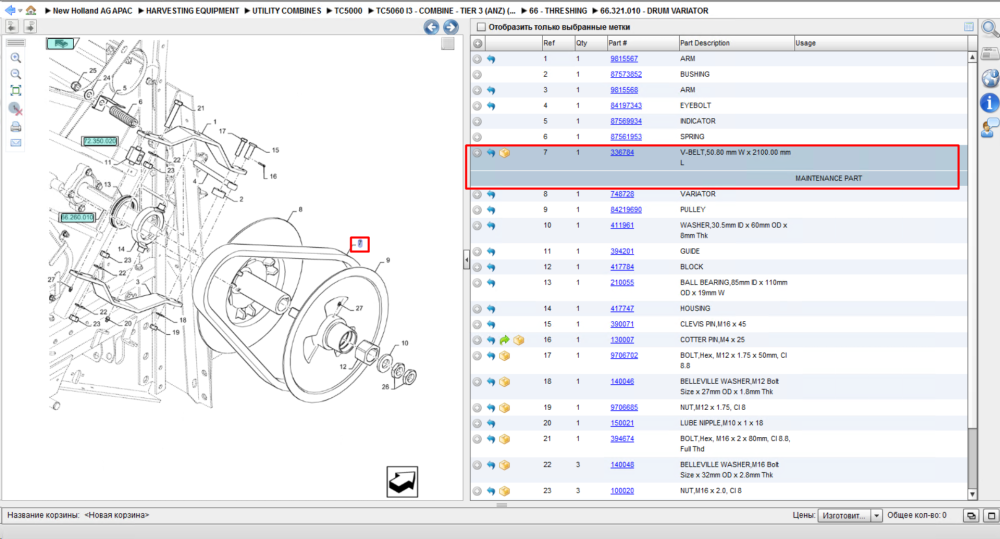This screenshot has width=1000, height=539.
Task: Open the Цены price type dropdown arrow
Action: [876, 515]
